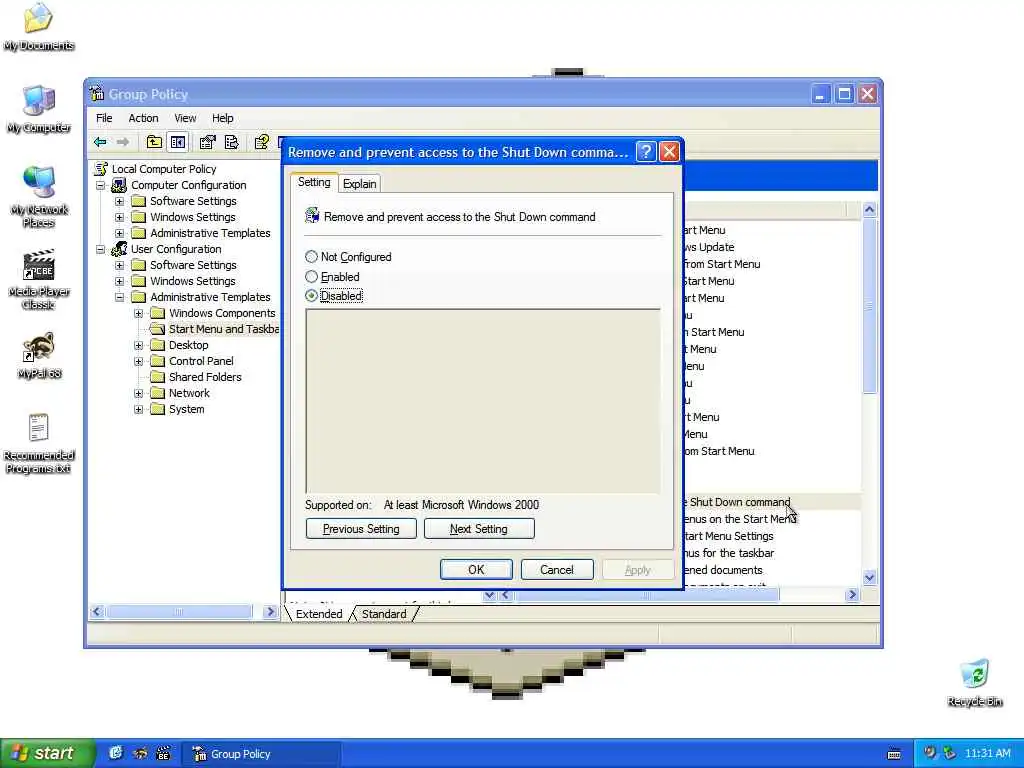The height and width of the screenshot is (768, 1024).
Task: Expand the Control Panel folder
Action: pos(138,361)
